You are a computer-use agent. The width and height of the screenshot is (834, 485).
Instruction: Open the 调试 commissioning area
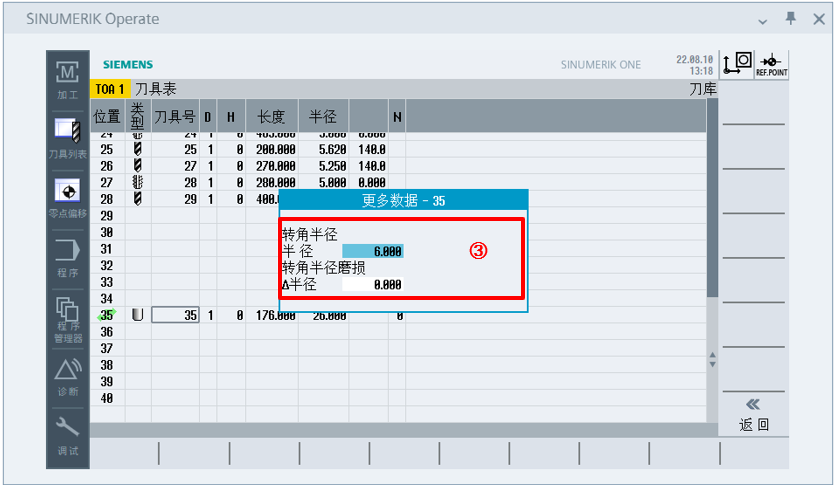point(68,436)
